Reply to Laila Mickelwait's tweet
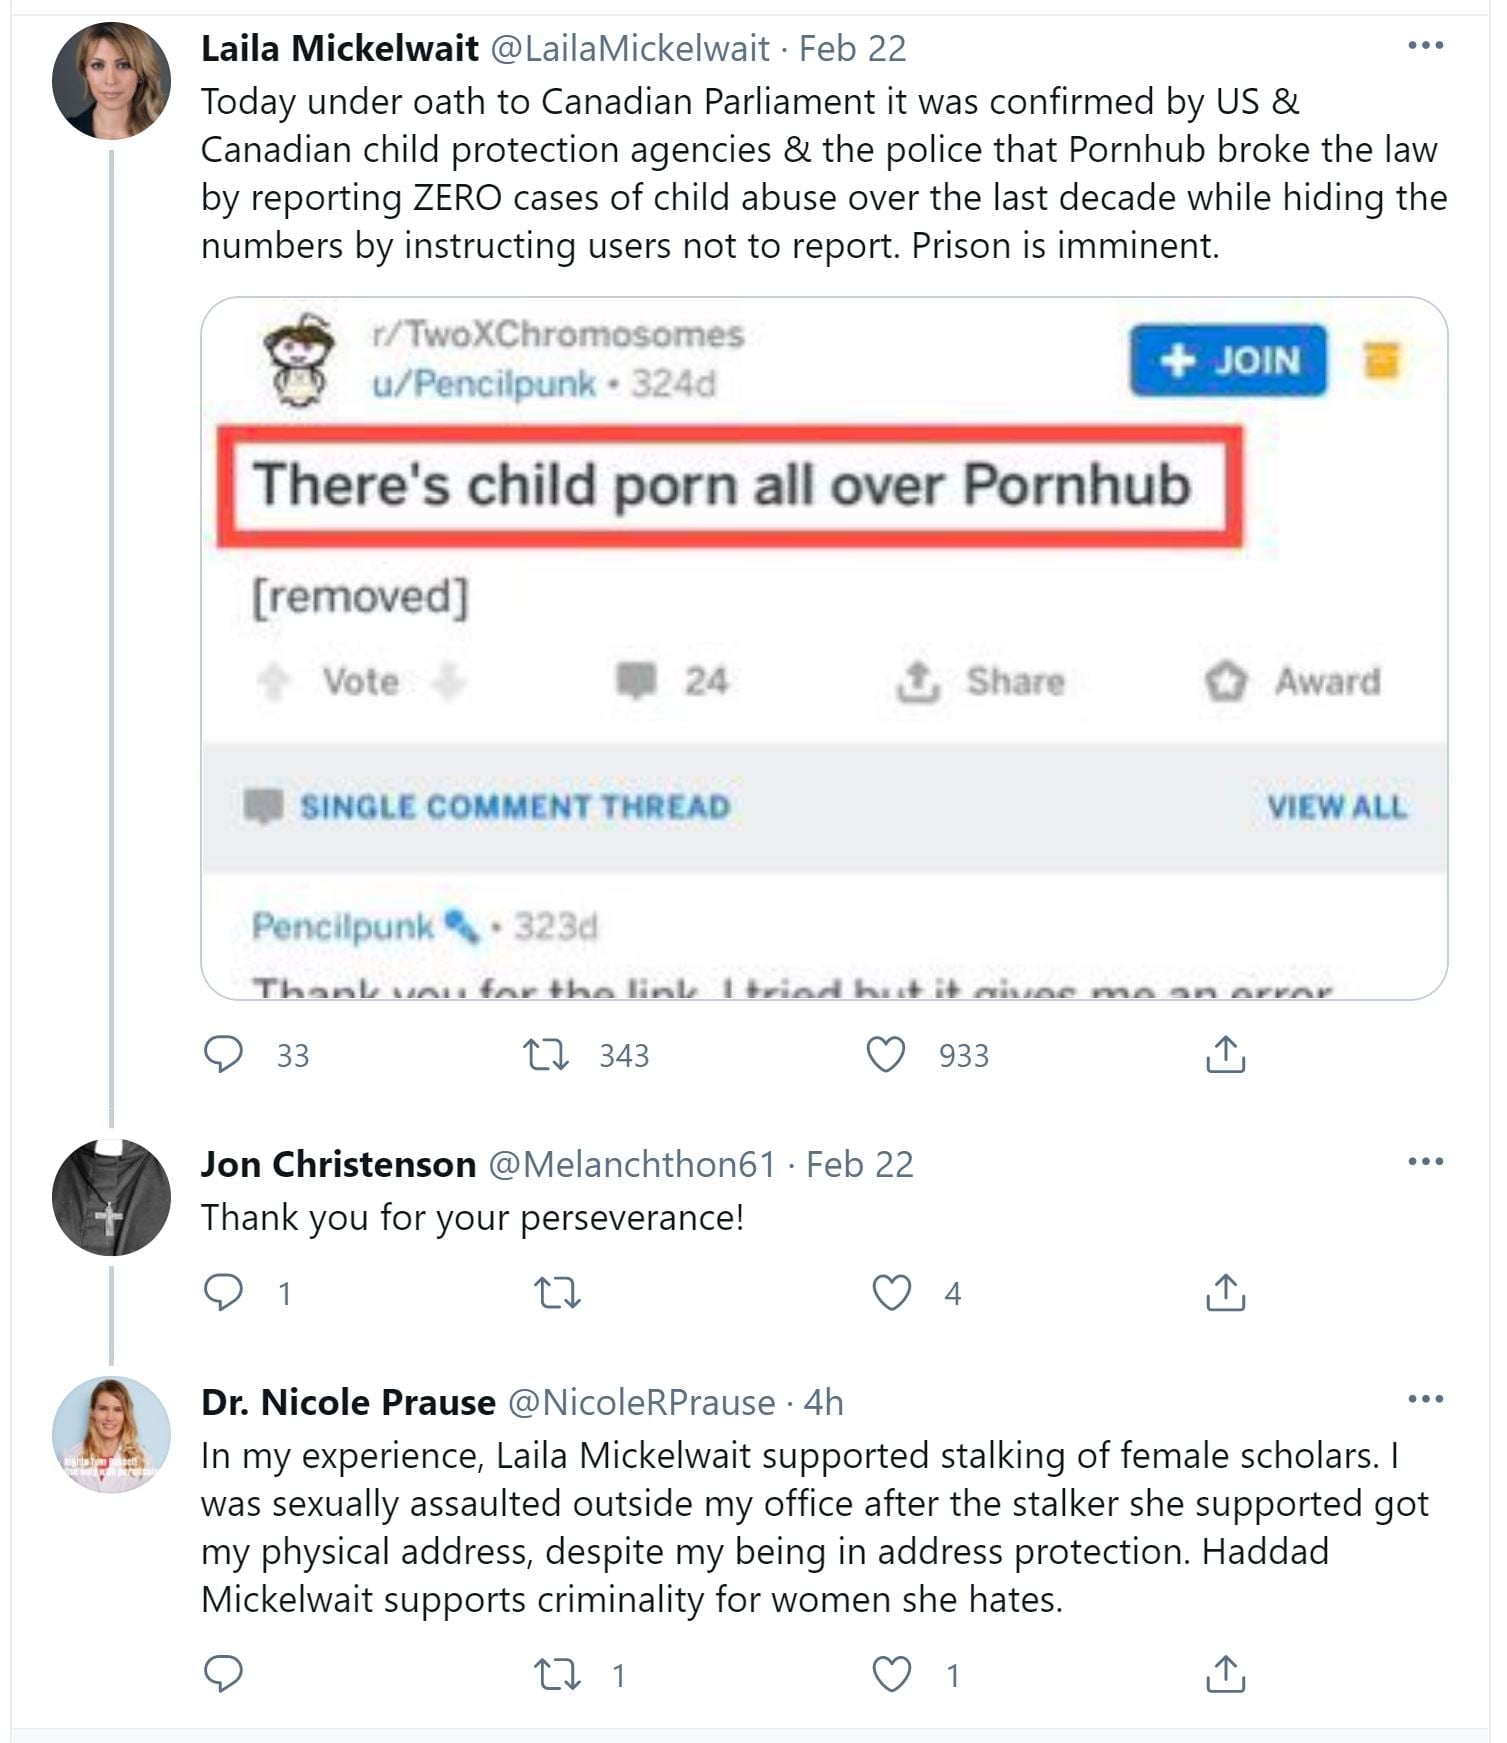Image resolution: width=1507 pixels, height=1743 pixels. point(223,1054)
